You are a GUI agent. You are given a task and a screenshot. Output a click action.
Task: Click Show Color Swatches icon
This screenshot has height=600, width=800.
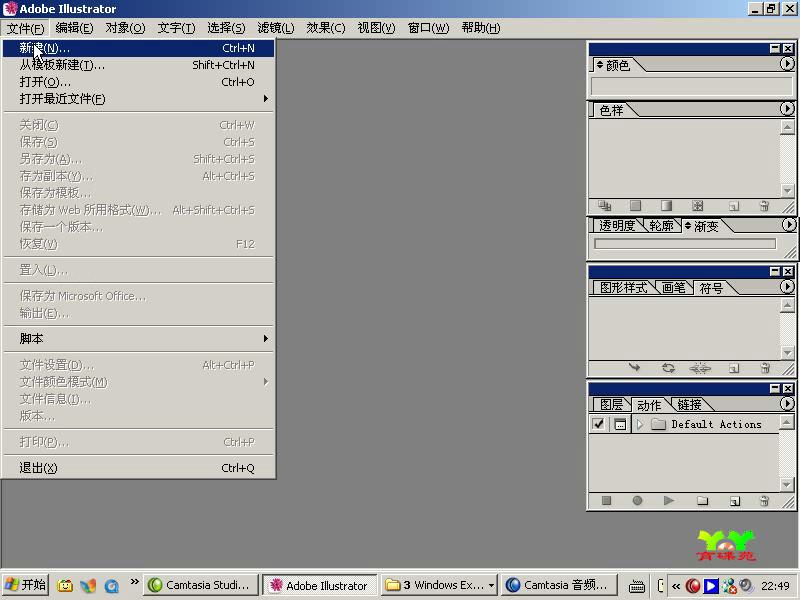click(635, 206)
